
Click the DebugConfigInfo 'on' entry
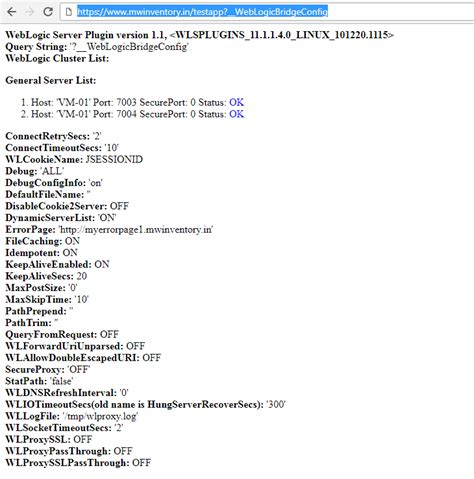click(54, 183)
